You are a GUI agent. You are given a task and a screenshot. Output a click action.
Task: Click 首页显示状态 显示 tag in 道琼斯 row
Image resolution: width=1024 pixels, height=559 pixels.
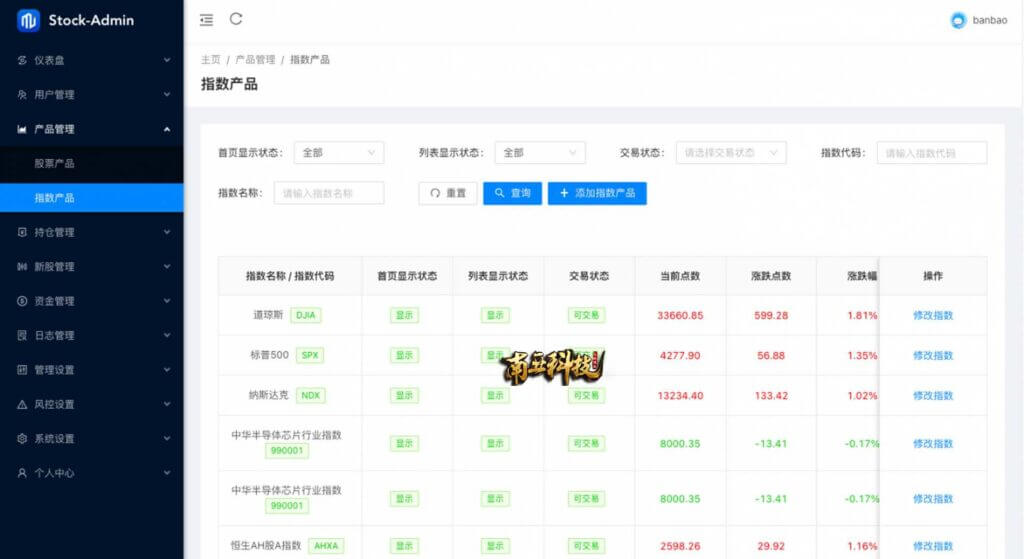pos(404,315)
